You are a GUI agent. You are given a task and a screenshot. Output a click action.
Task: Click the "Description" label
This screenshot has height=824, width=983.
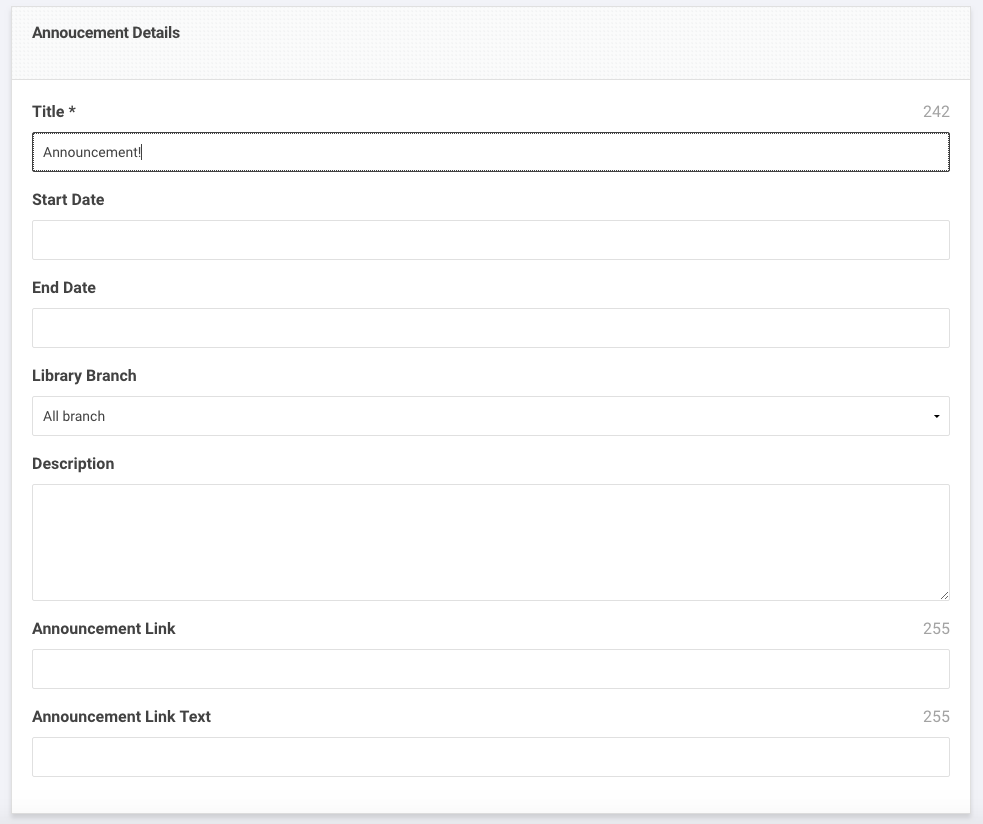(73, 463)
